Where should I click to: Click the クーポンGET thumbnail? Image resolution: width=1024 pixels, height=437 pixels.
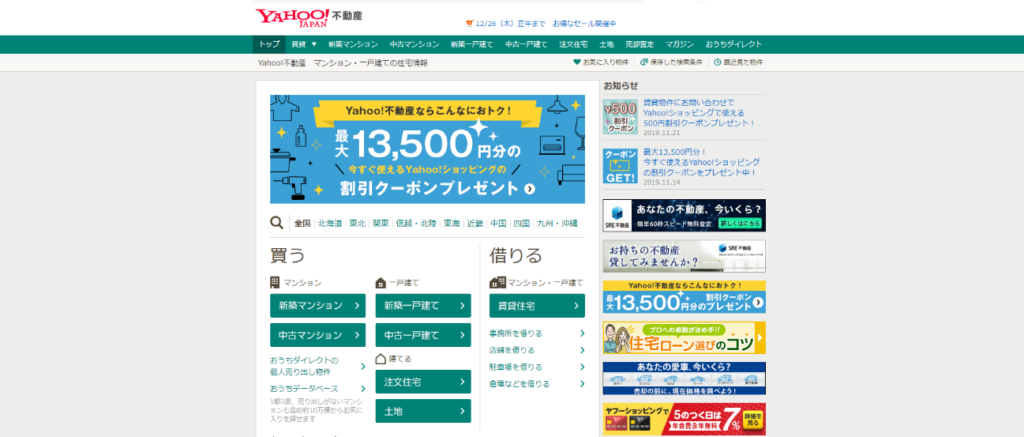point(620,166)
